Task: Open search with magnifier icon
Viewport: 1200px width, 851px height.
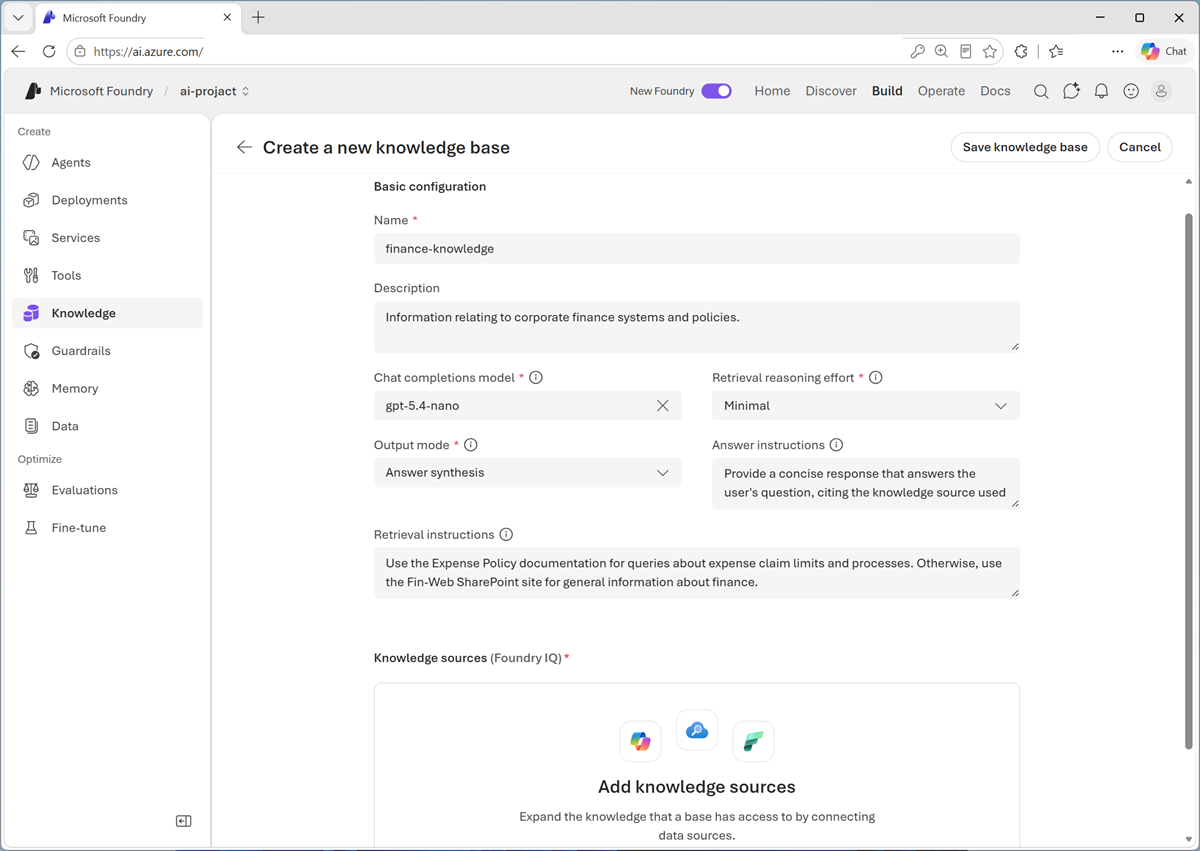Action: [x=1041, y=91]
